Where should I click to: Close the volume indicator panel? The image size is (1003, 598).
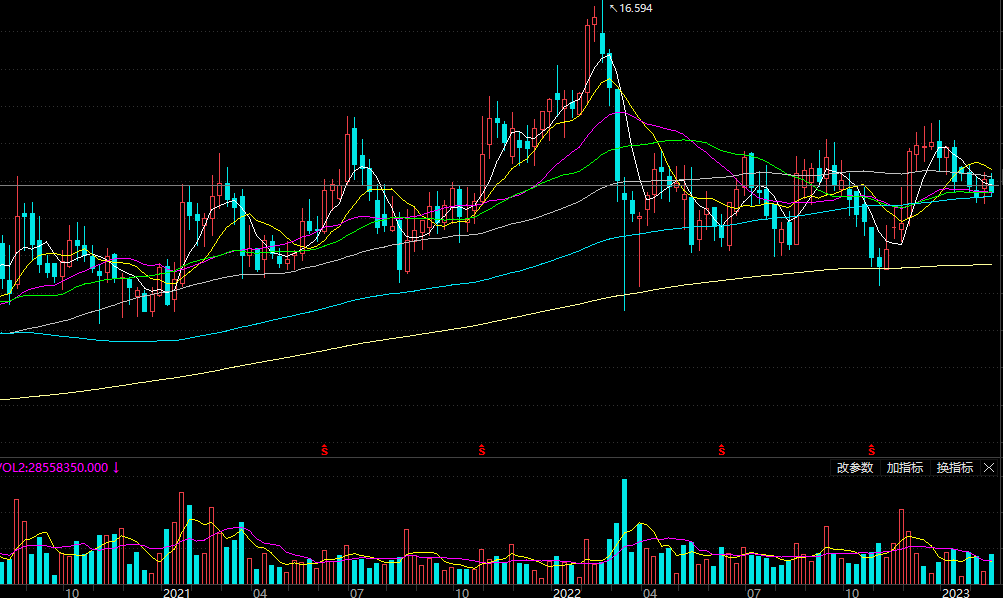tap(989, 468)
